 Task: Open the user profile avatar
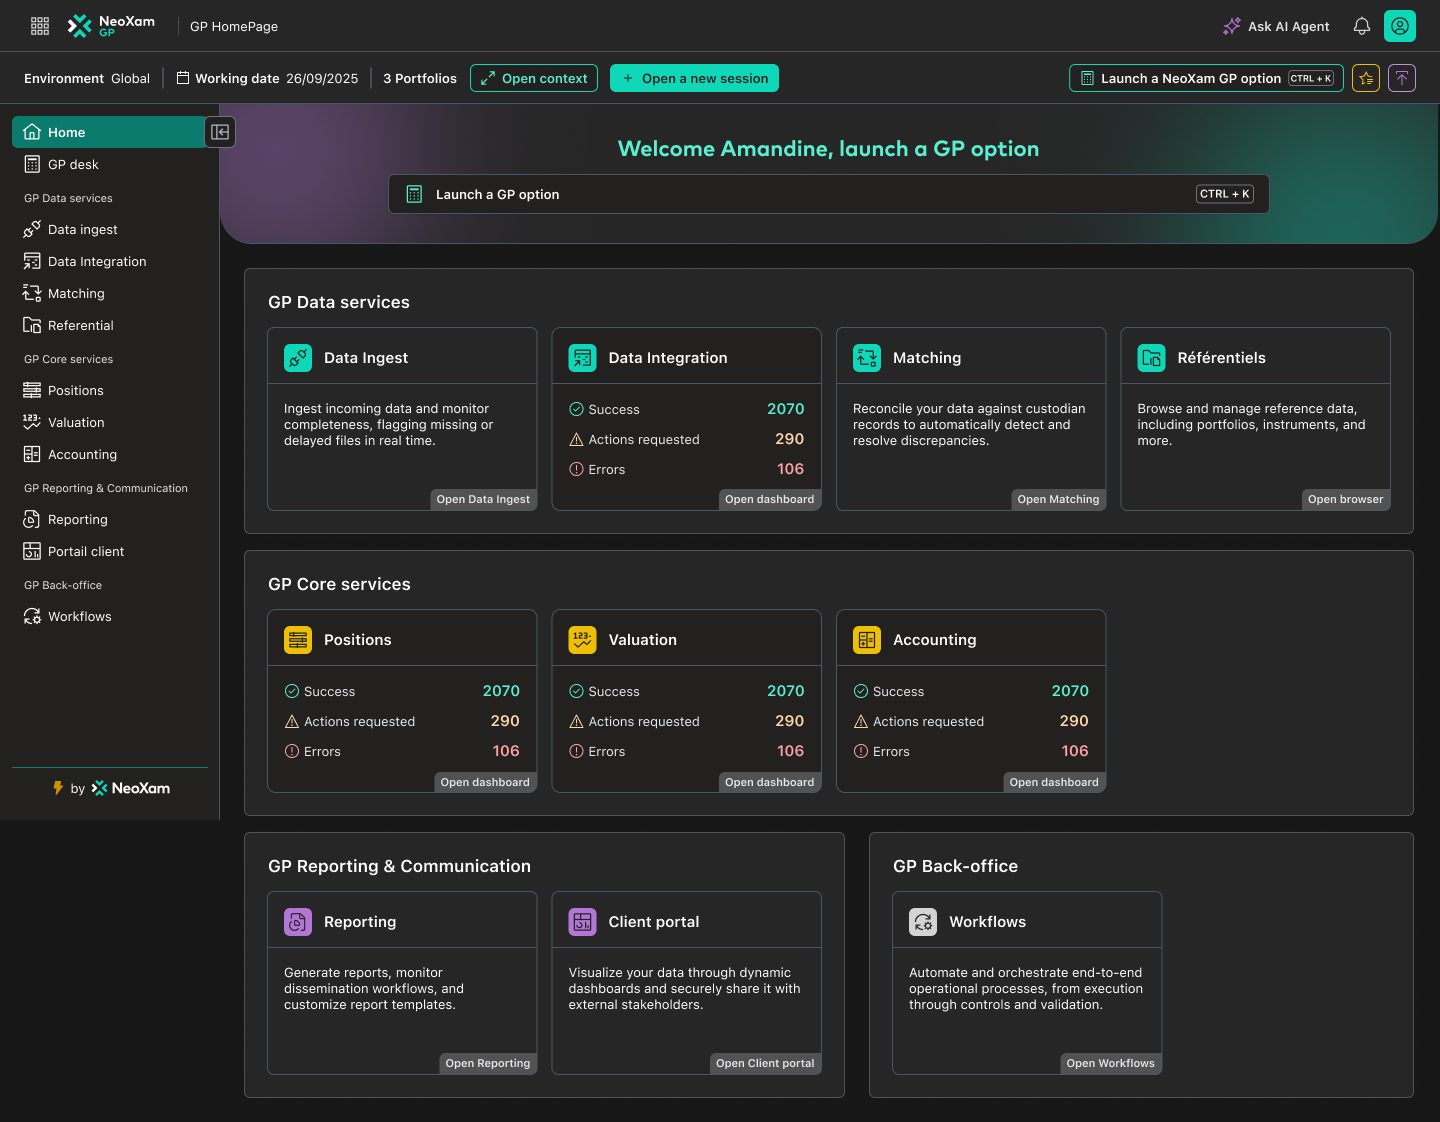(x=1400, y=26)
